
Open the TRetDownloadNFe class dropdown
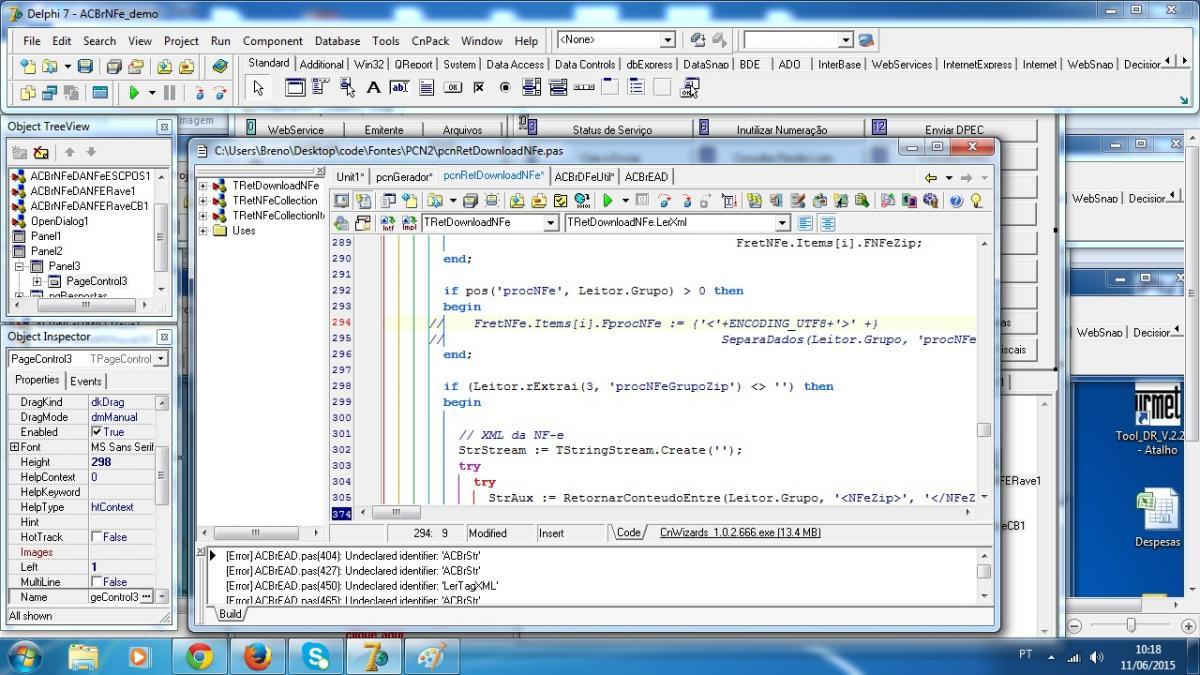pos(550,223)
